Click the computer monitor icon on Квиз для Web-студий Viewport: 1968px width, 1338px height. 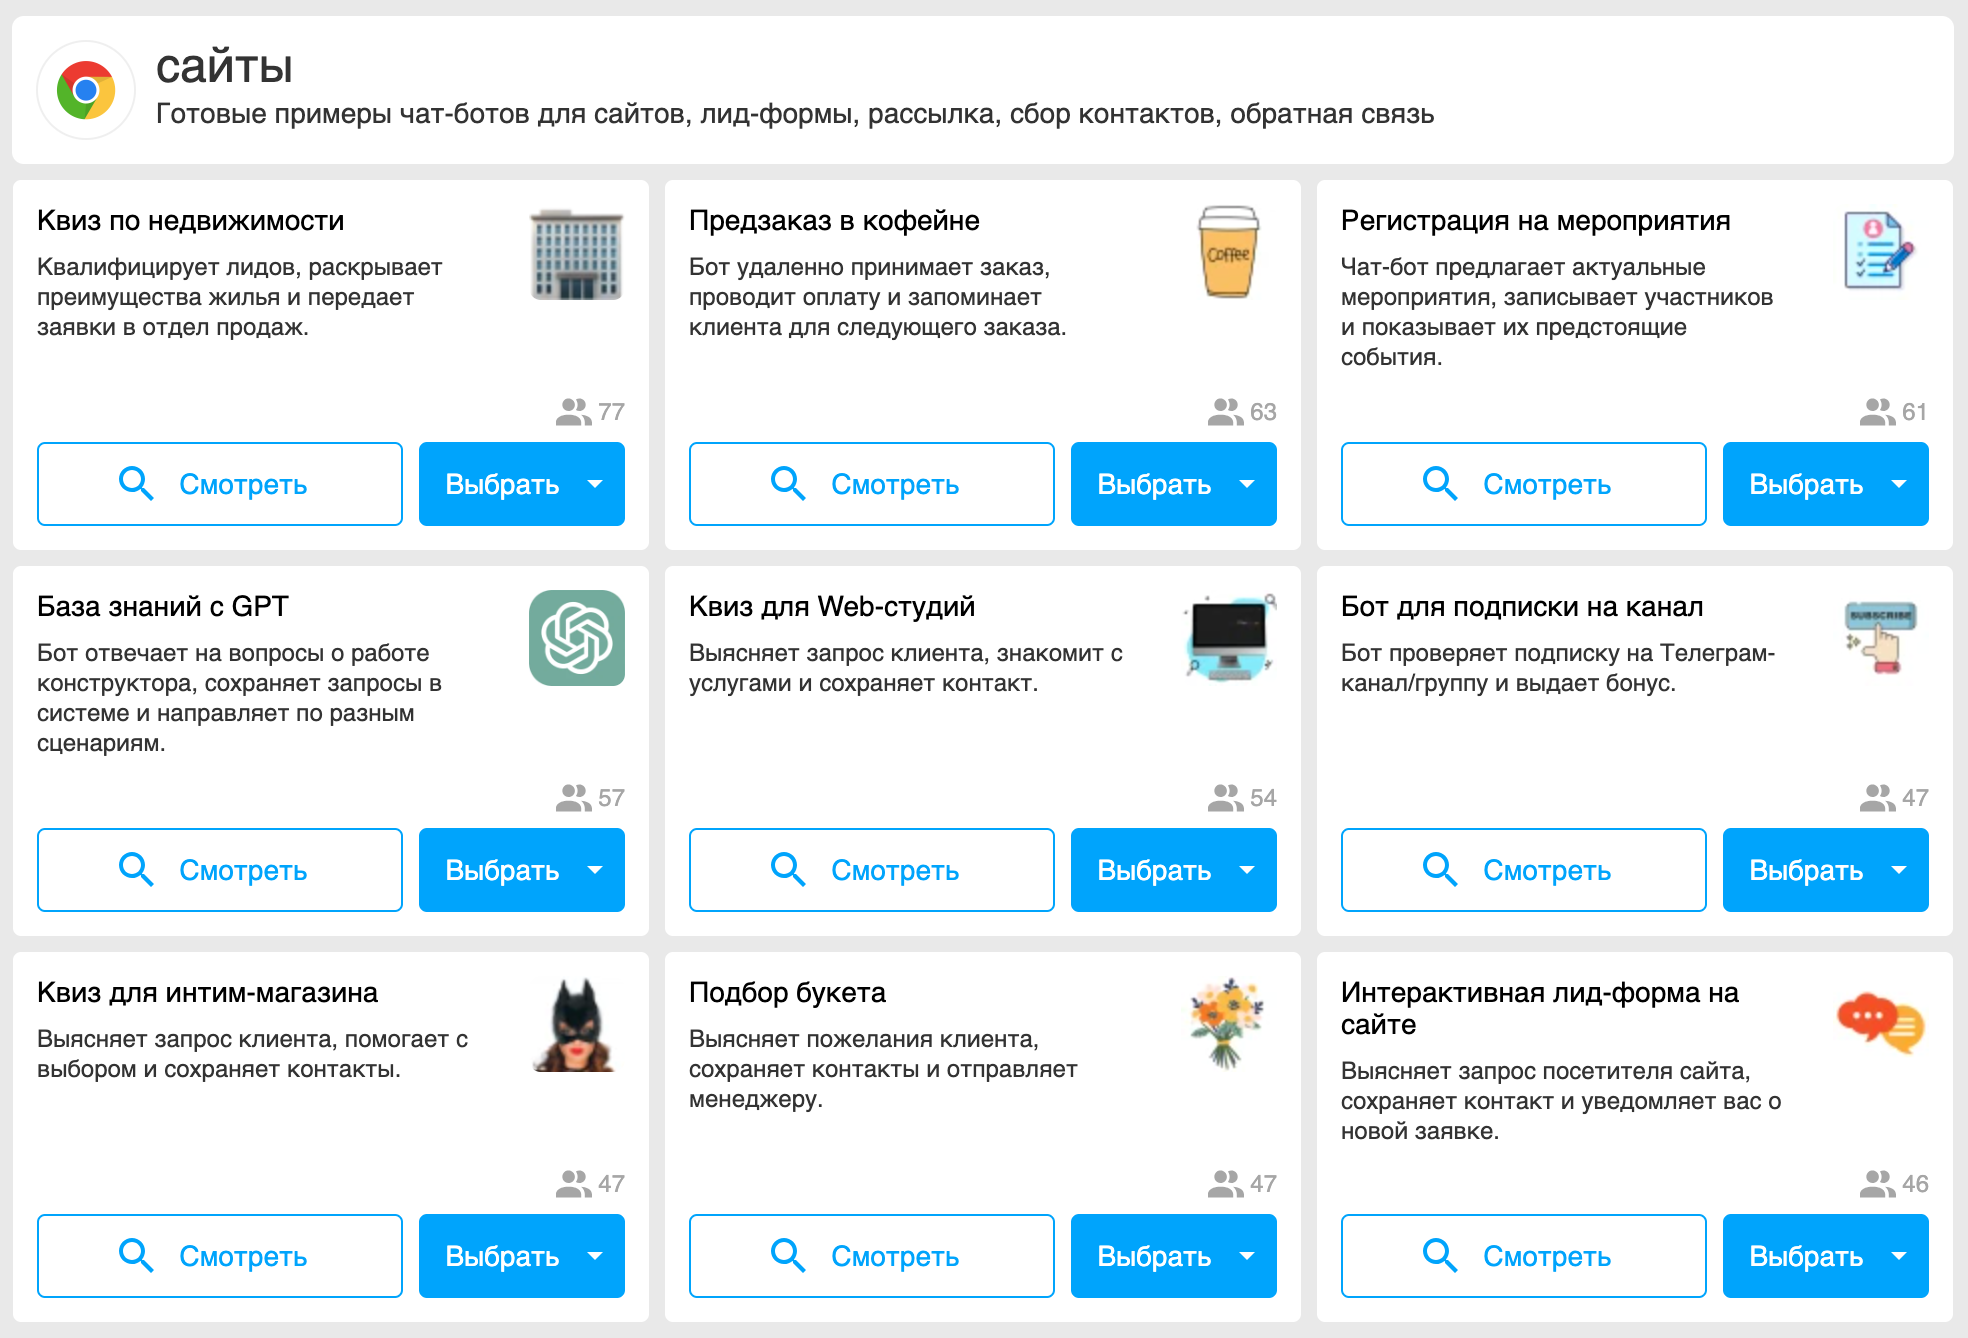1229,638
